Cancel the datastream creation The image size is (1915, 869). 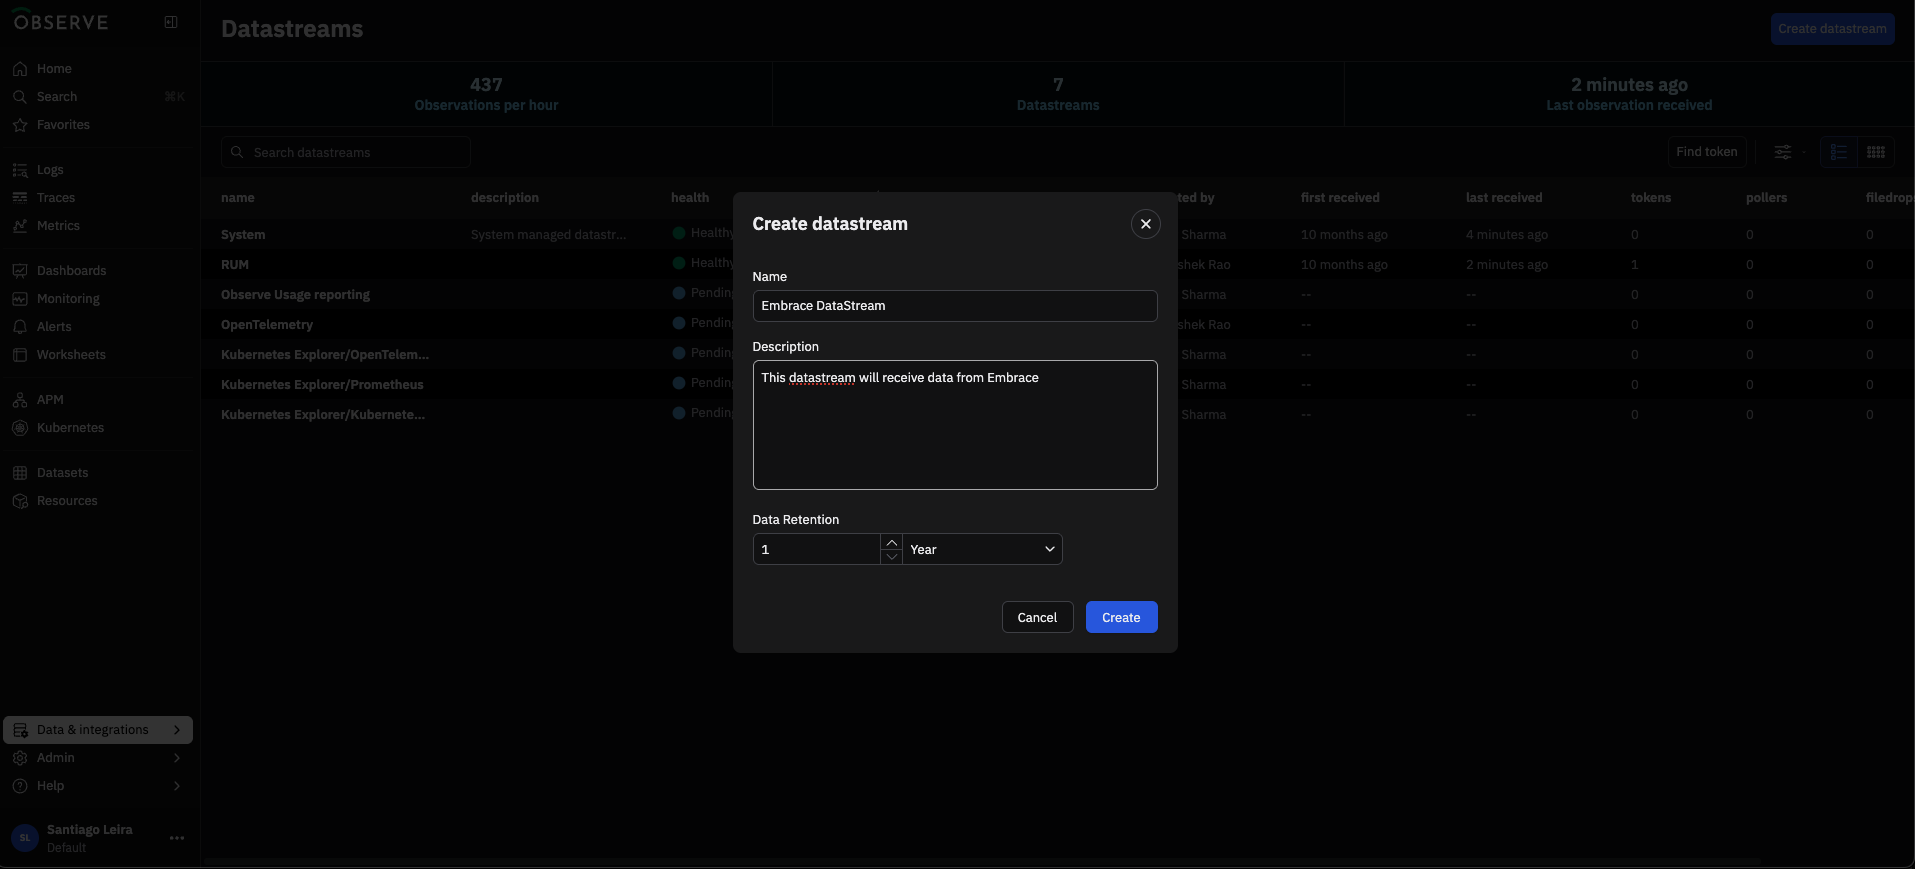coord(1037,617)
